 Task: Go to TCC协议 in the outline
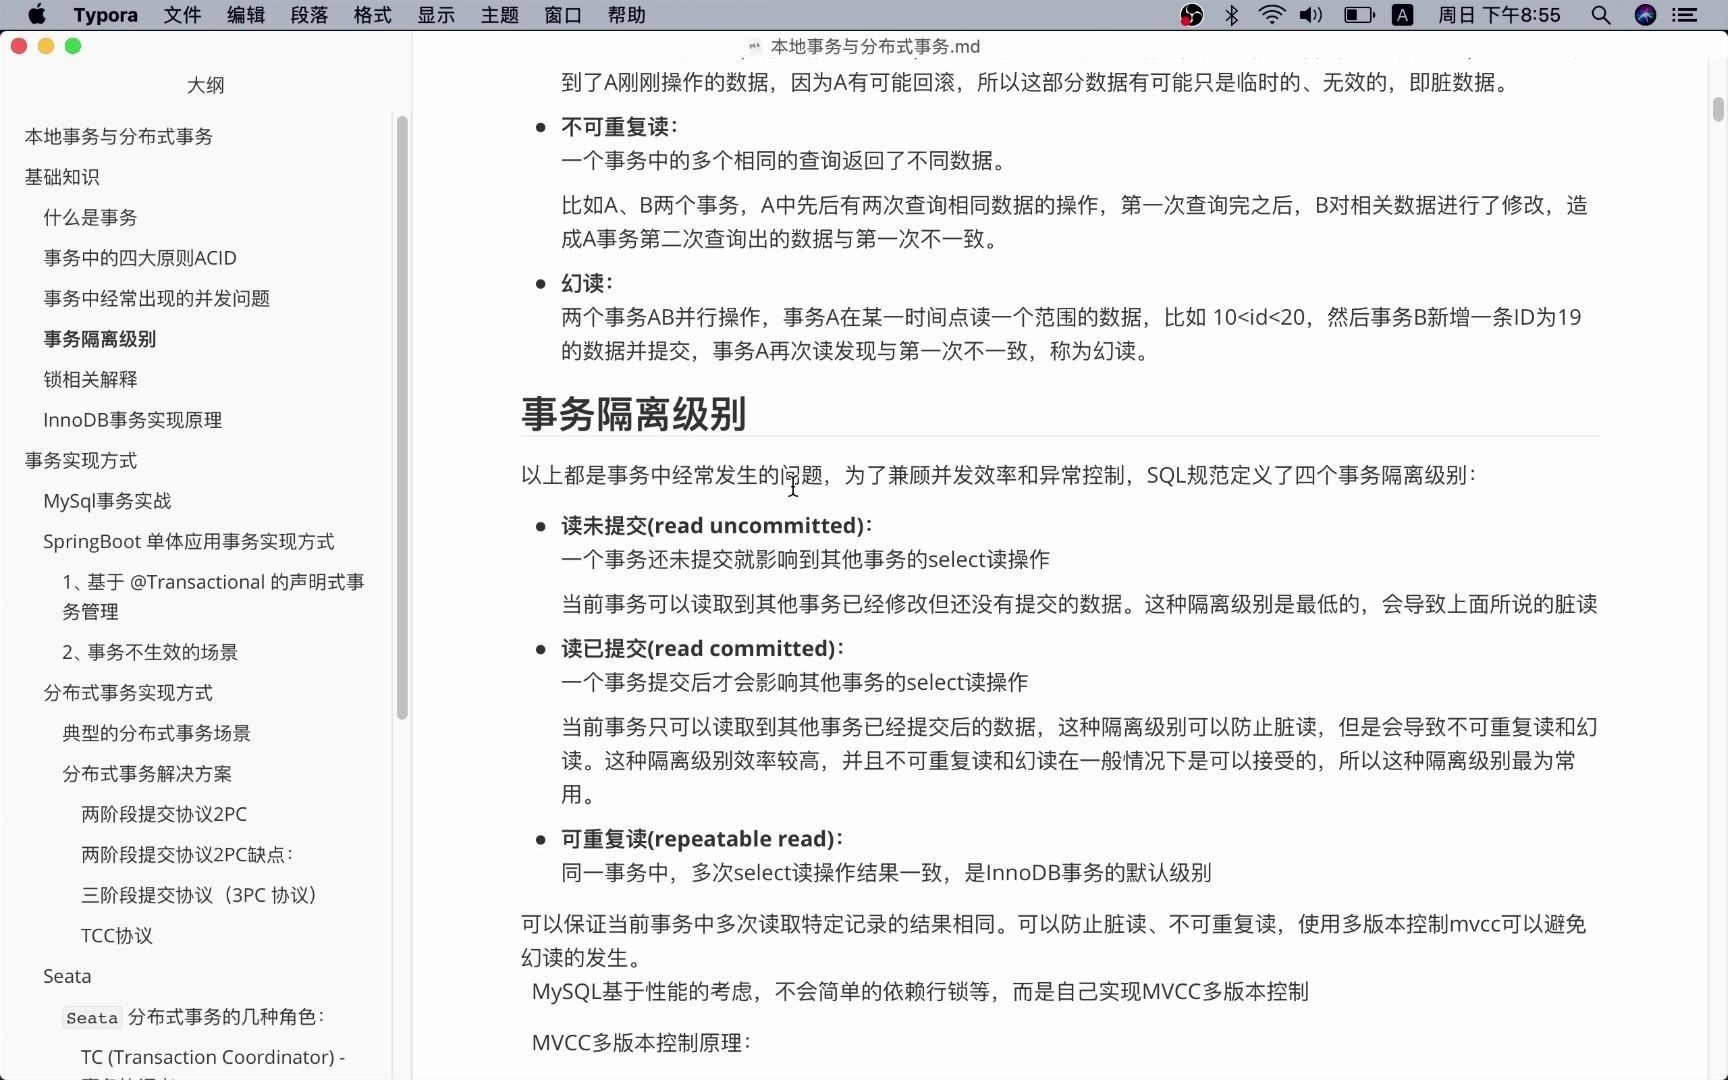[117, 935]
